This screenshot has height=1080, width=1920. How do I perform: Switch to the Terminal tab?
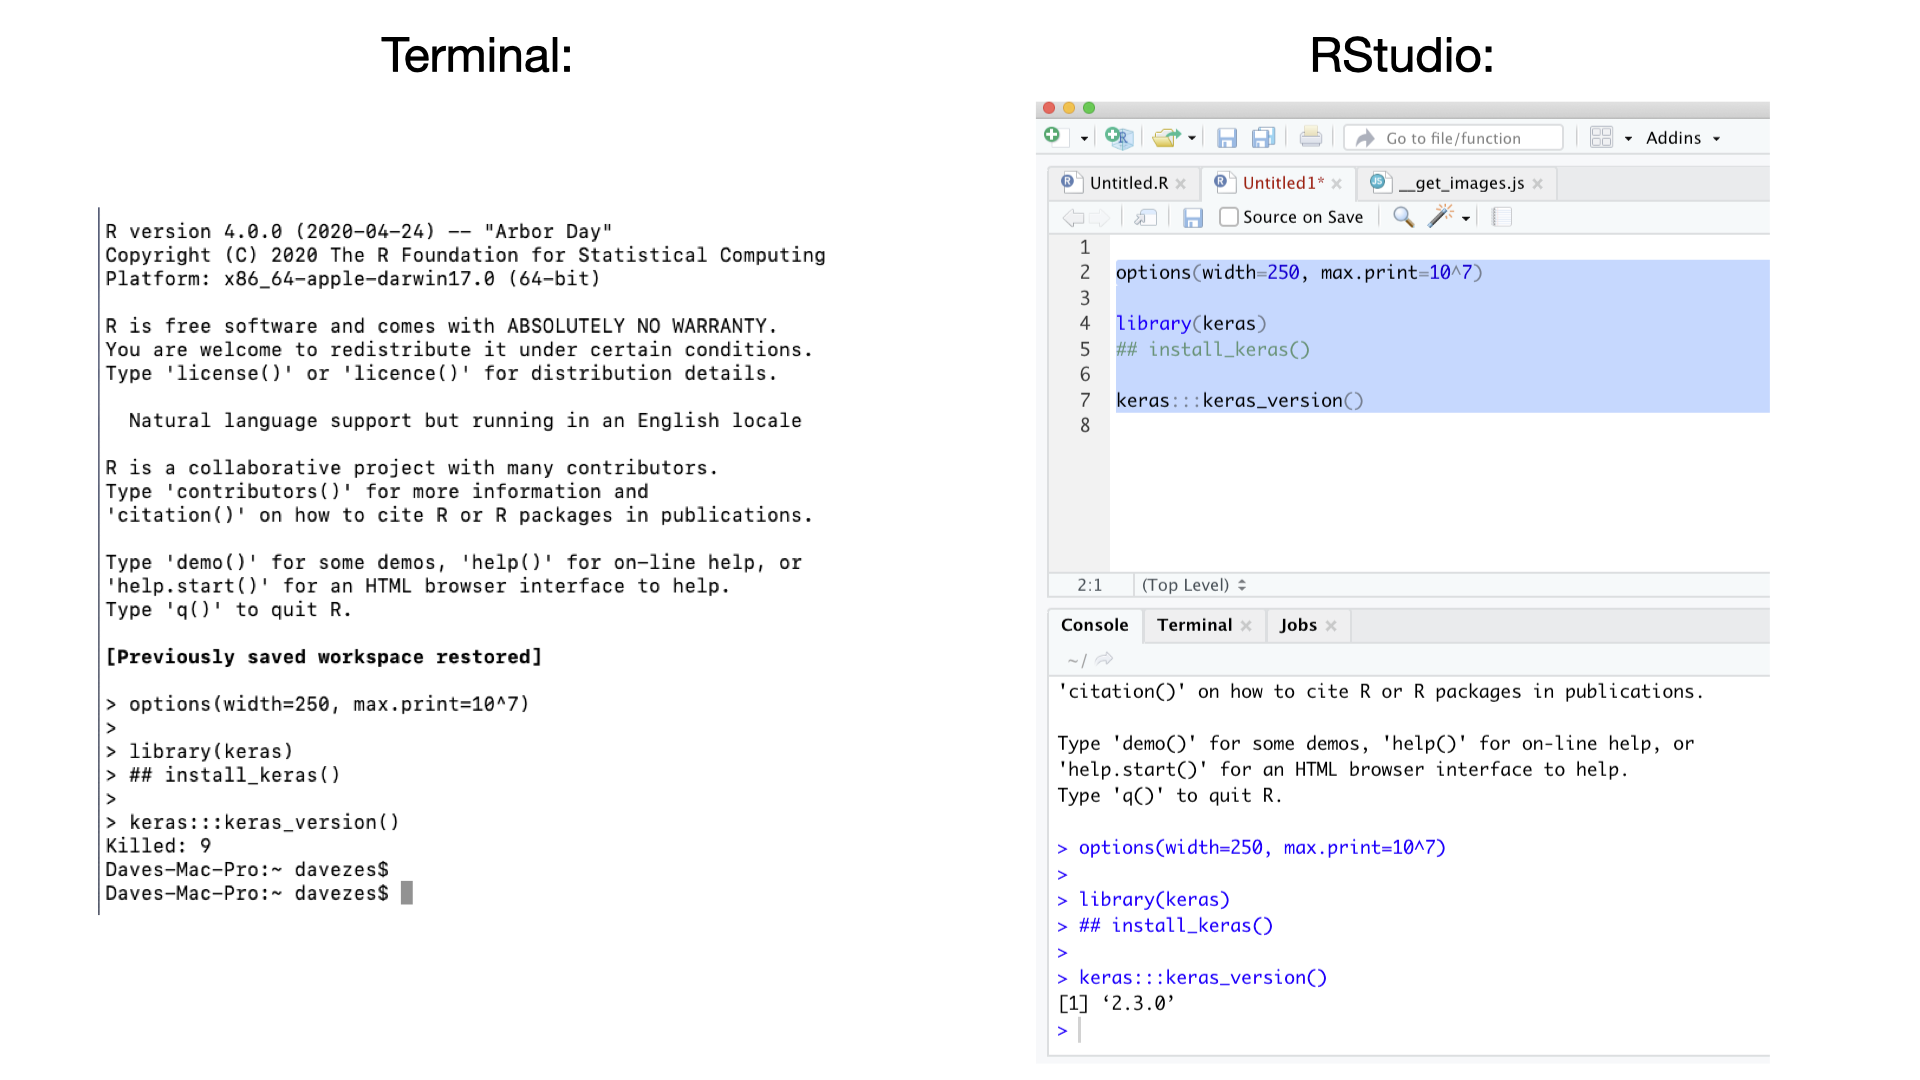coord(1193,625)
